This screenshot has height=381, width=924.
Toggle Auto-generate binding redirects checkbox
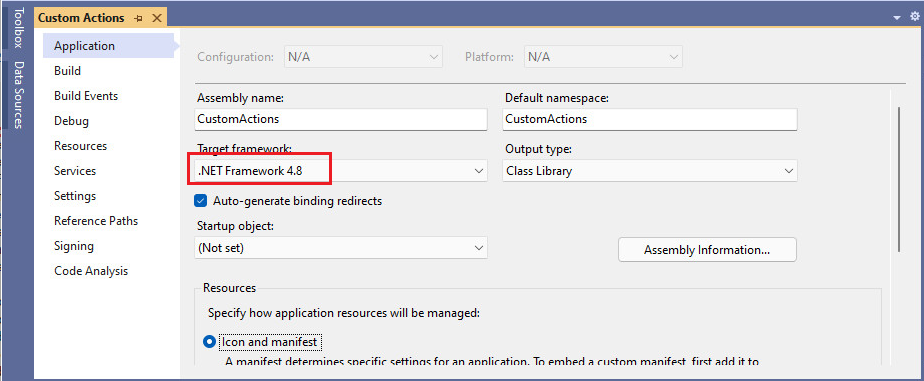[x=200, y=201]
